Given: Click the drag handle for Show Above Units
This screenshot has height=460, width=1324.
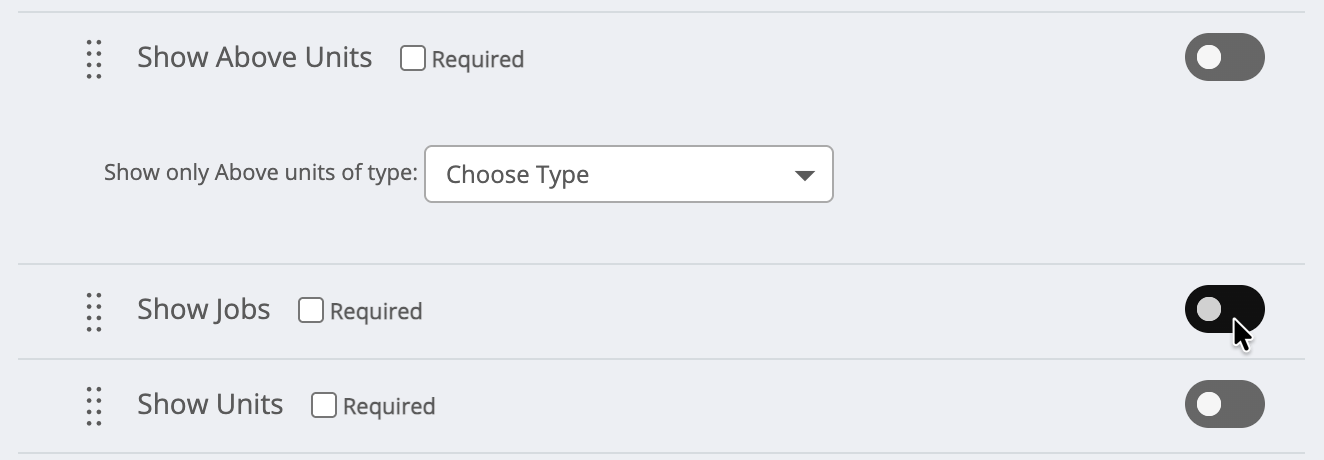Looking at the screenshot, I should pyautogui.click(x=94, y=59).
